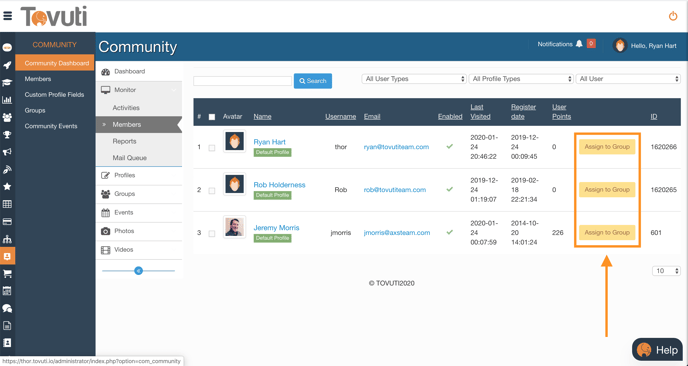Viewport: 688px width, 366px height.
Task: Open the graduation cap courses icon
Action: [7, 83]
